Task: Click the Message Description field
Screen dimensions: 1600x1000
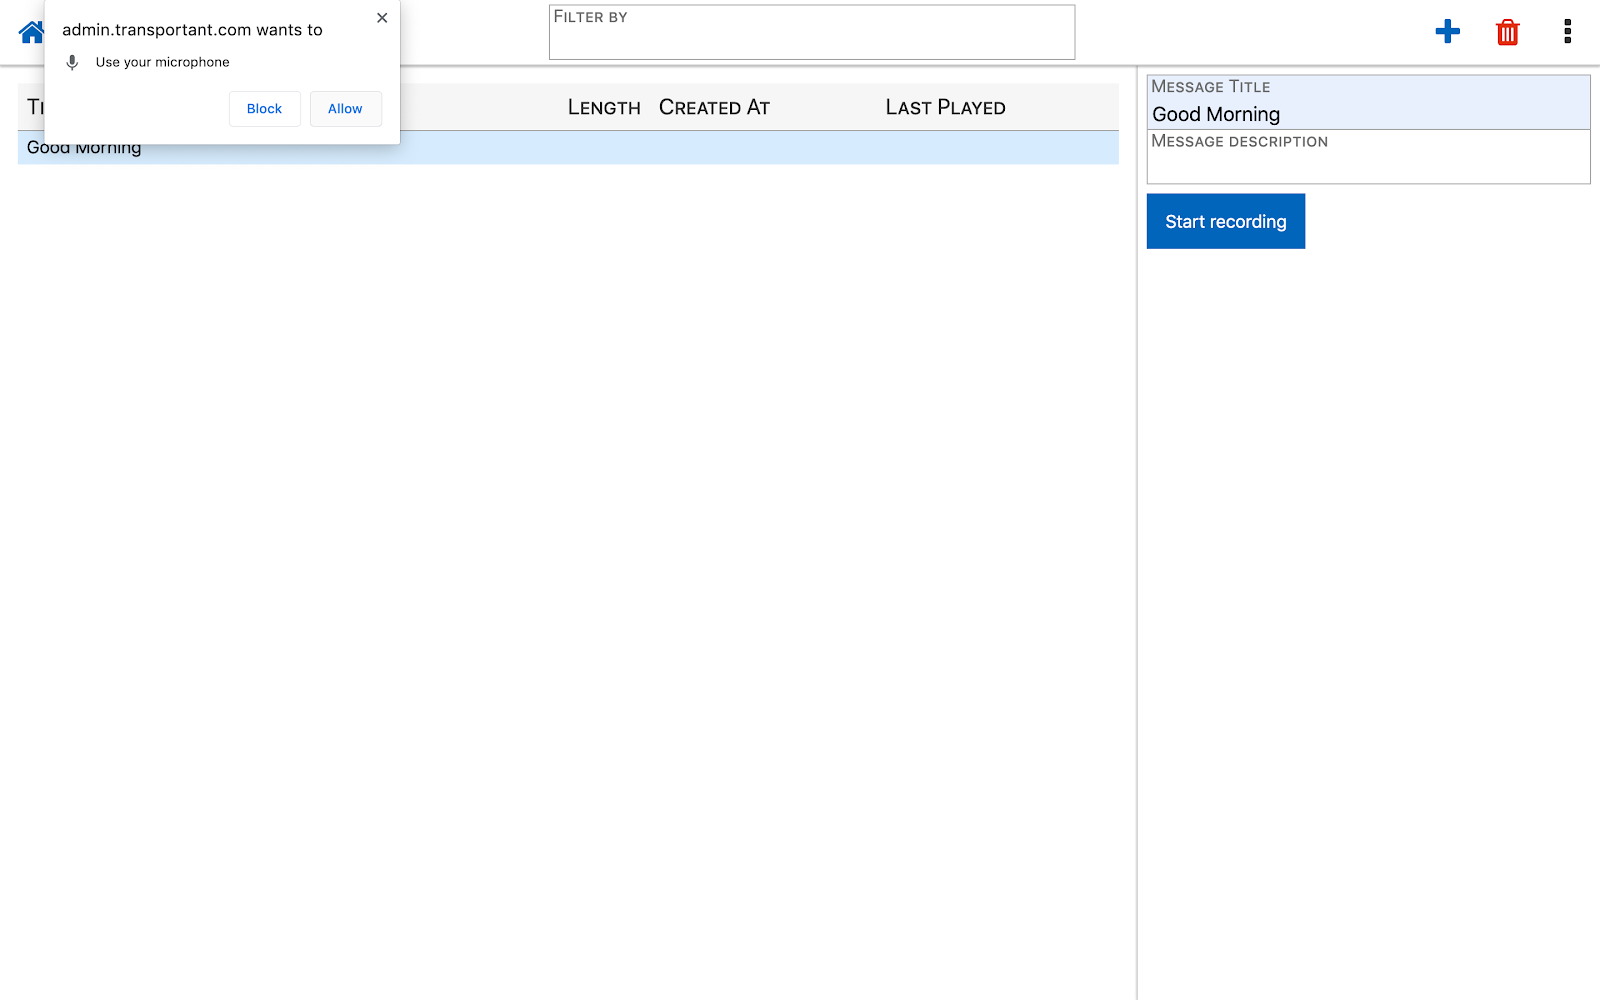Action: coord(1368,157)
